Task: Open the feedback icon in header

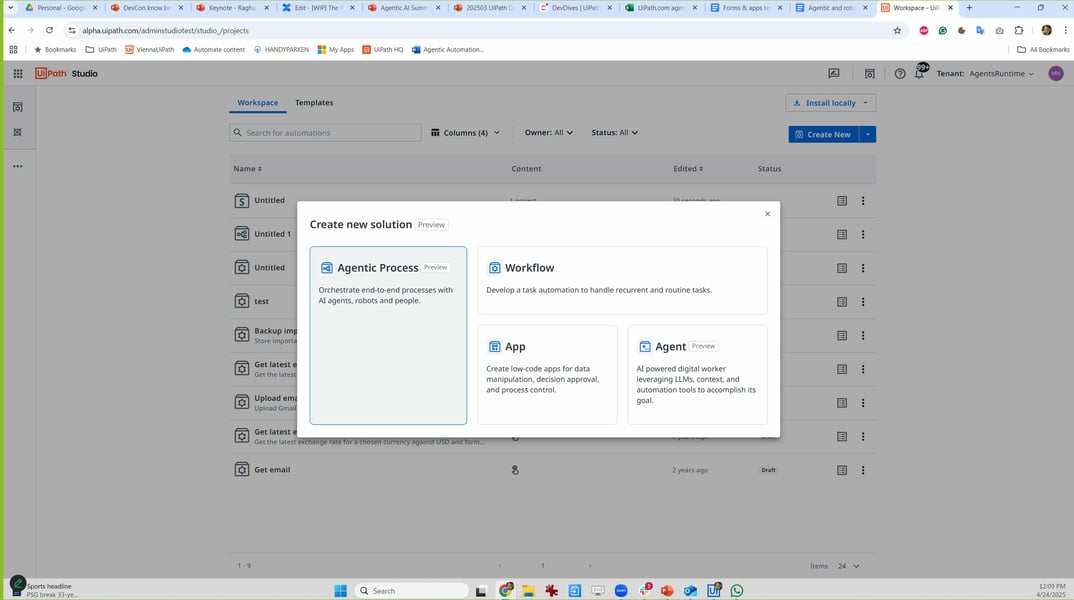Action: tap(834, 73)
